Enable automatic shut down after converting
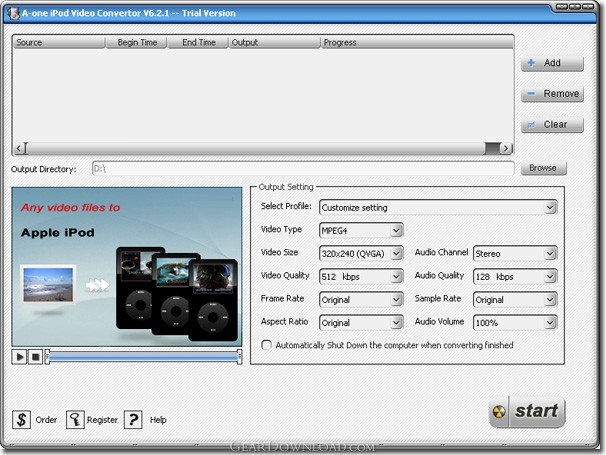 pos(266,345)
